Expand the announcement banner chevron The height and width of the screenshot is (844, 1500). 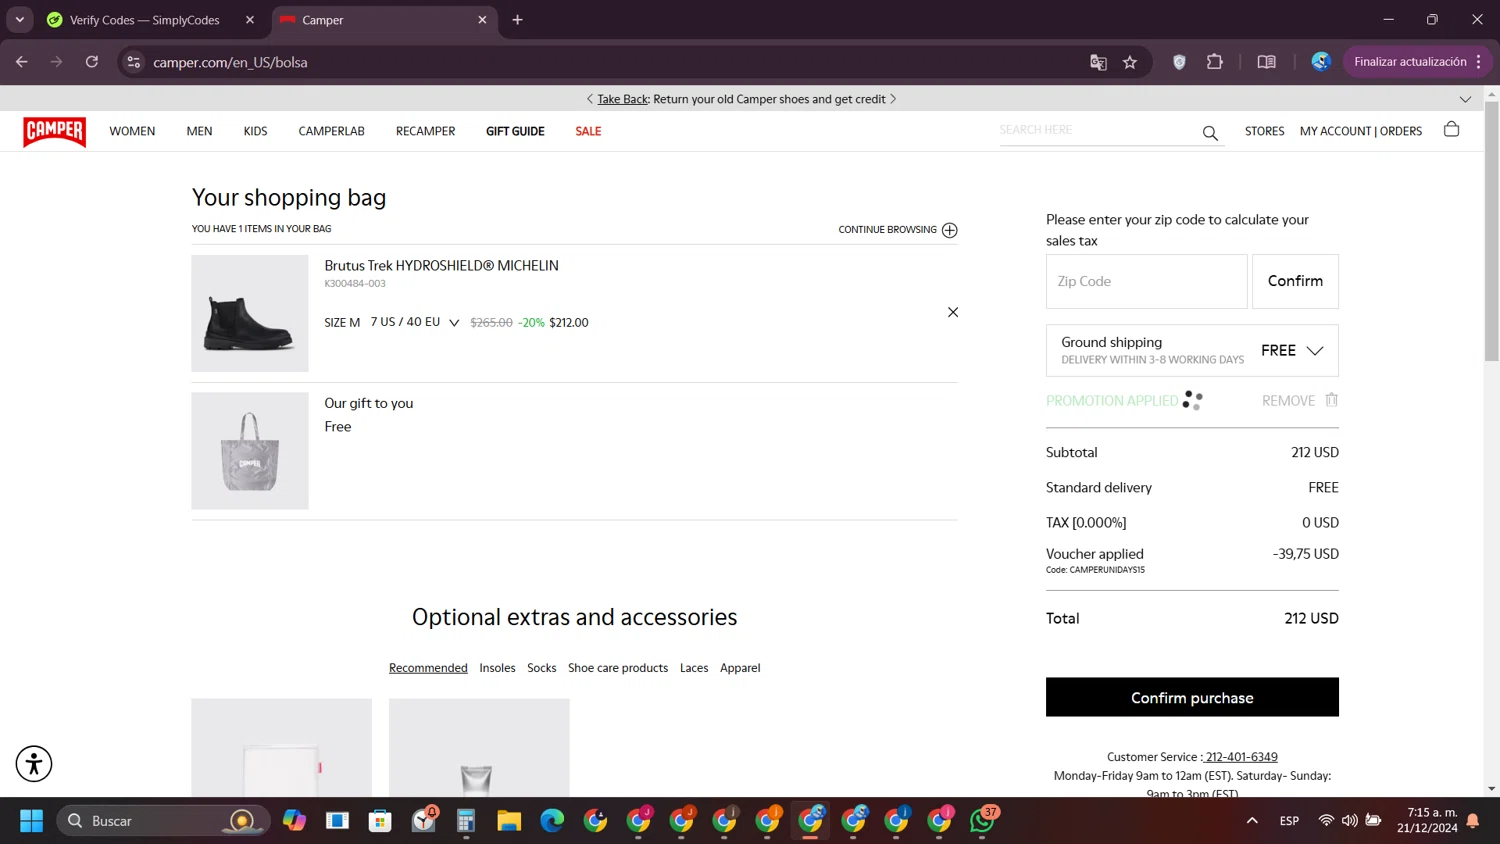(x=1465, y=99)
